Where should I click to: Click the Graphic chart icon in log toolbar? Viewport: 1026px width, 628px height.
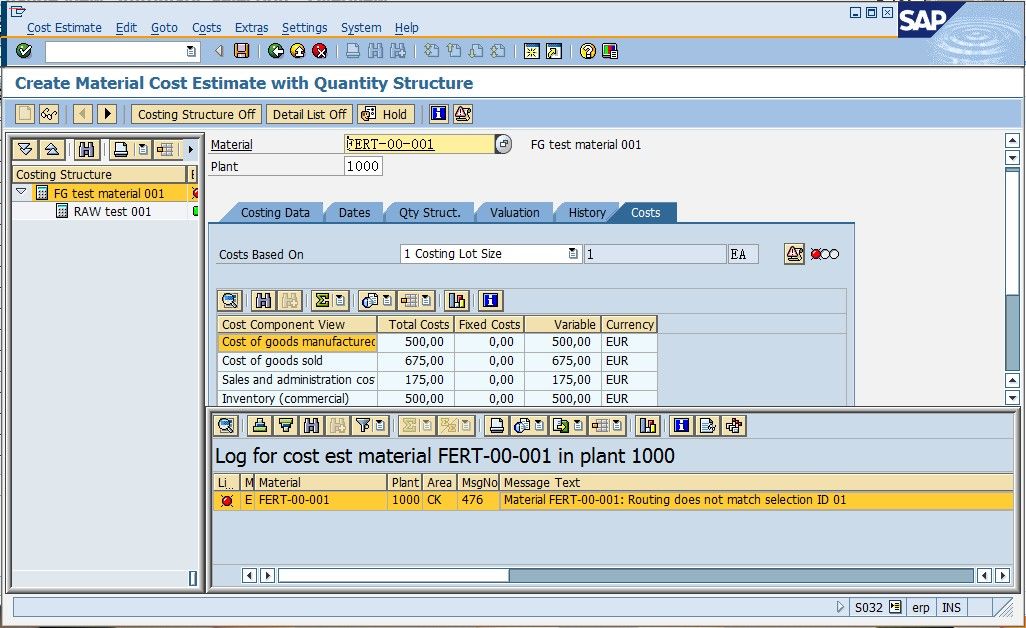(647, 426)
